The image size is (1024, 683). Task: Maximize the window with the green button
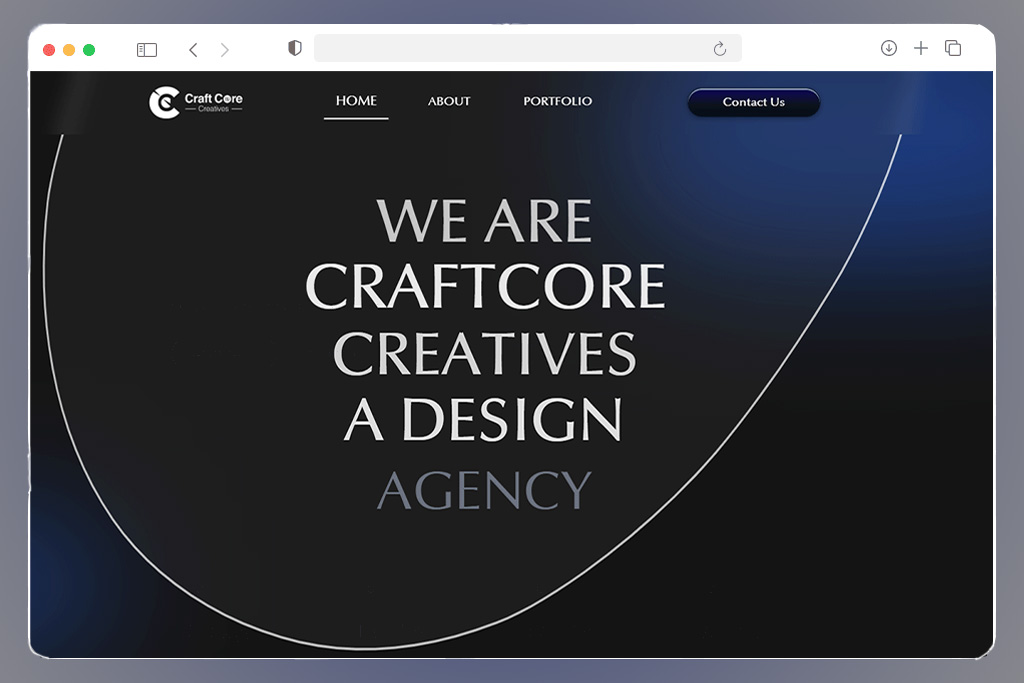tap(89, 50)
